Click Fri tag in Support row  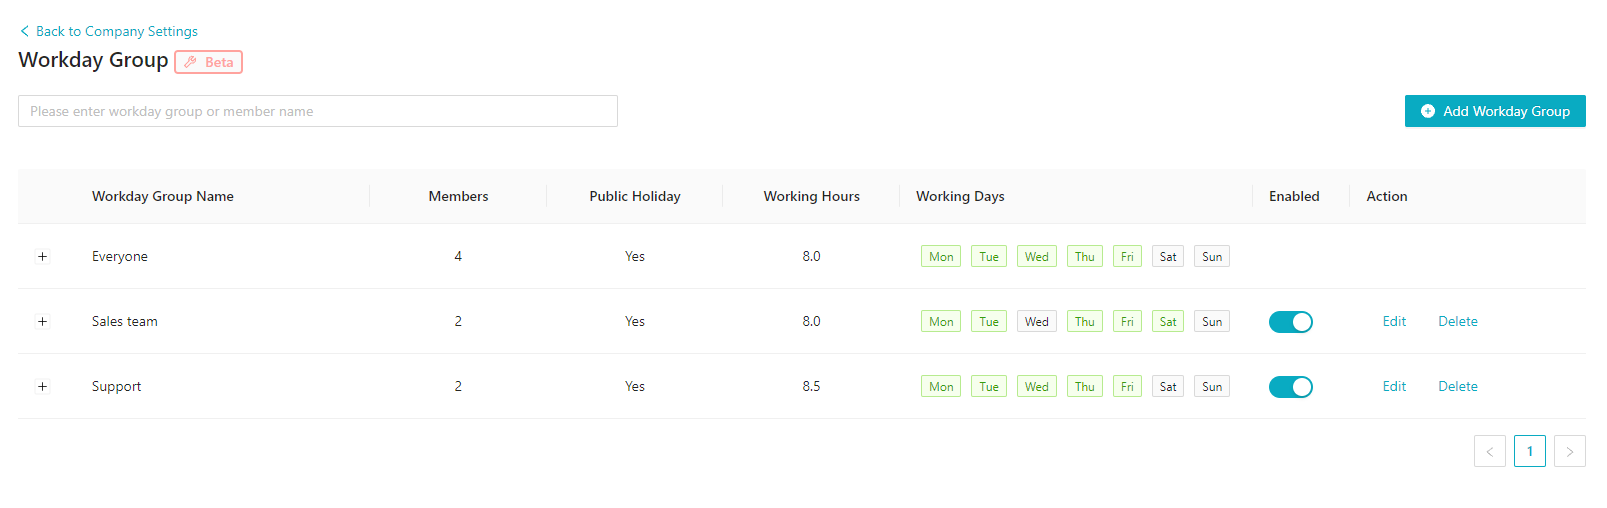[1127, 386]
